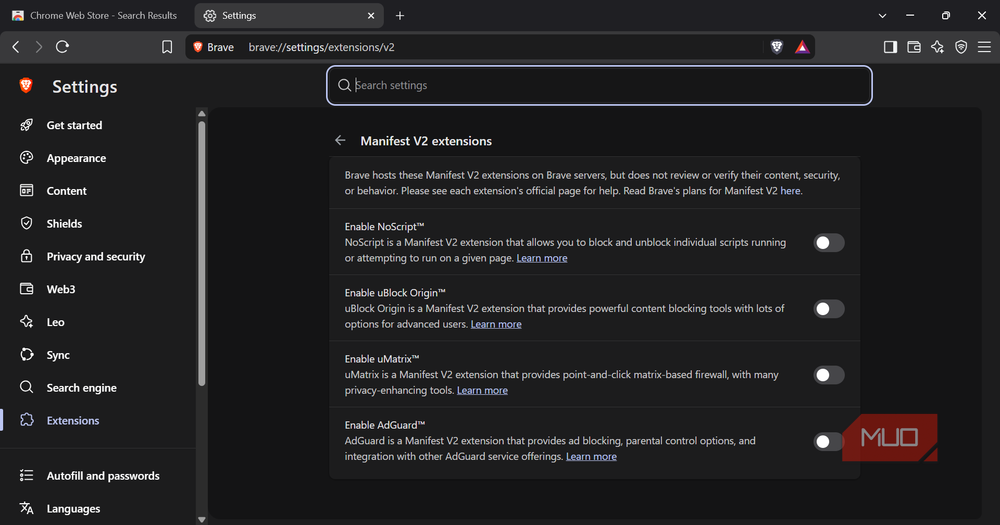Screen dimensions: 1000x525
Task: Open Privacy and security settings
Action: 96,256
